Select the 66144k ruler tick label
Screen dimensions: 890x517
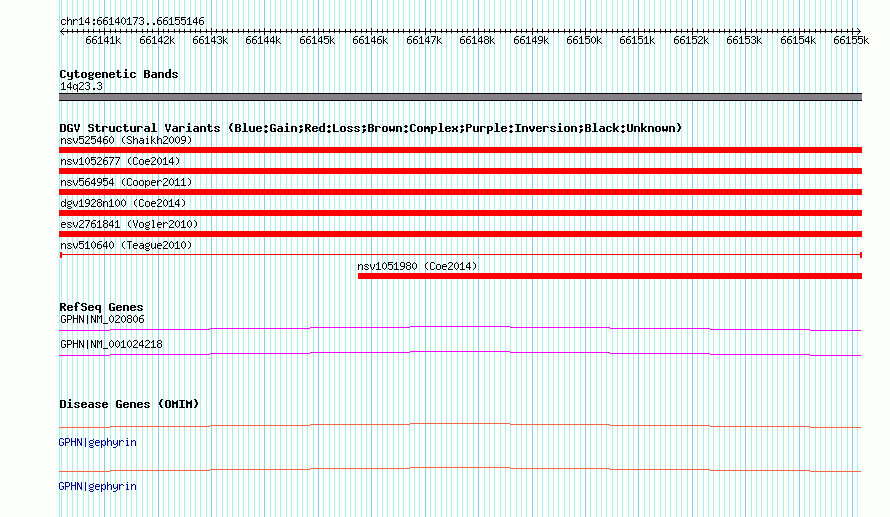(x=263, y=40)
